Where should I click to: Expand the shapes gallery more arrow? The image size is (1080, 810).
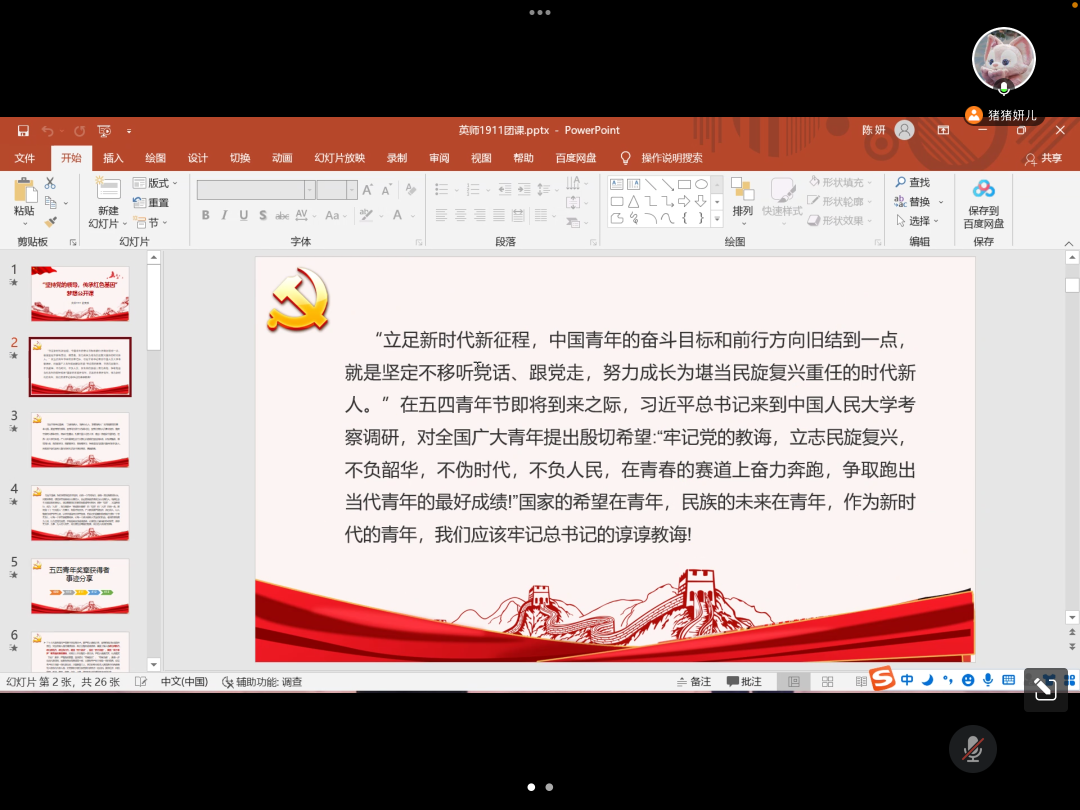(717, 219)
